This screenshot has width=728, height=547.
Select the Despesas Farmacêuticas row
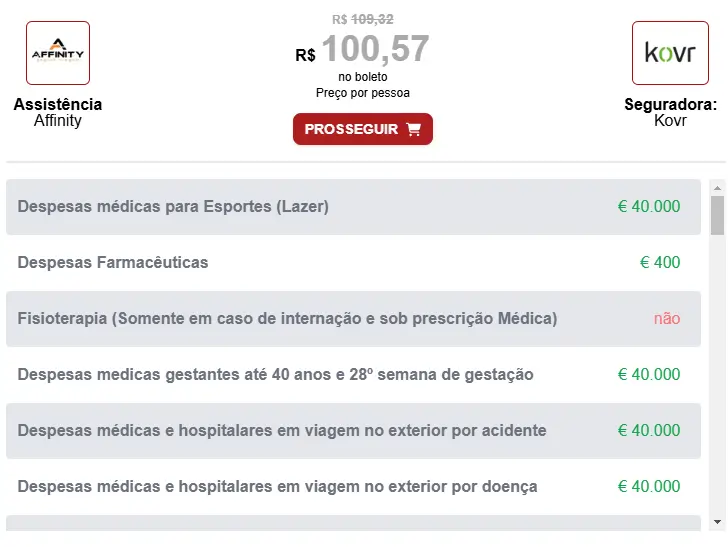(353, 263)
